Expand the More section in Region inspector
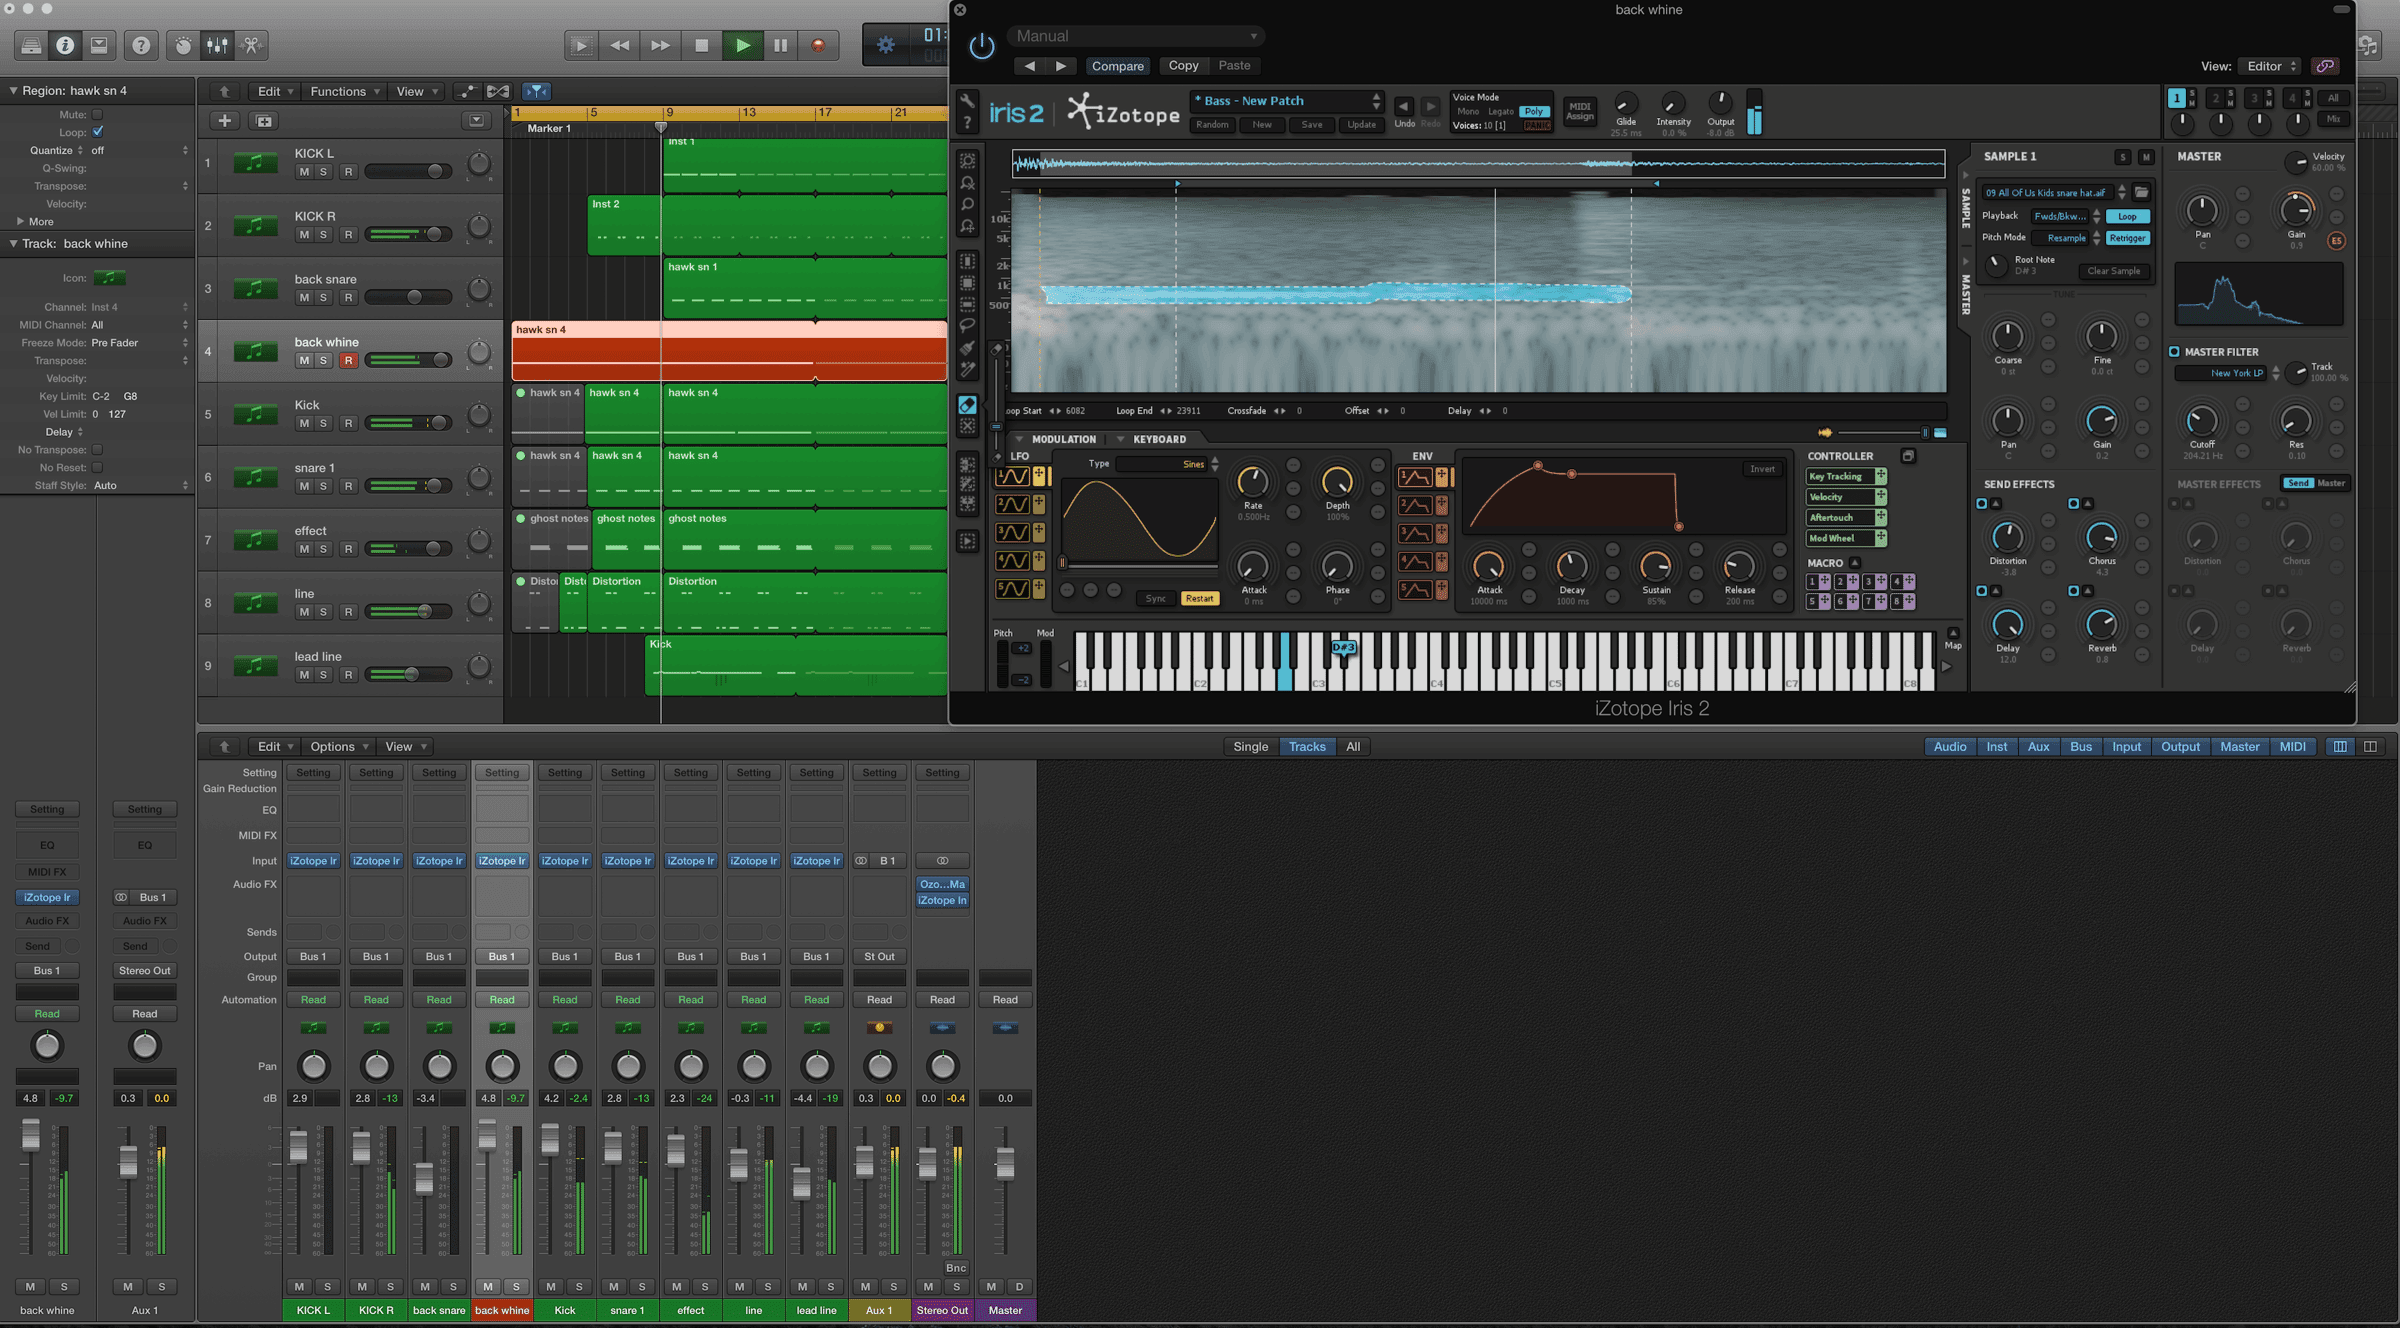Viewport: 2400px width, 1328px height. coord(20,221)
